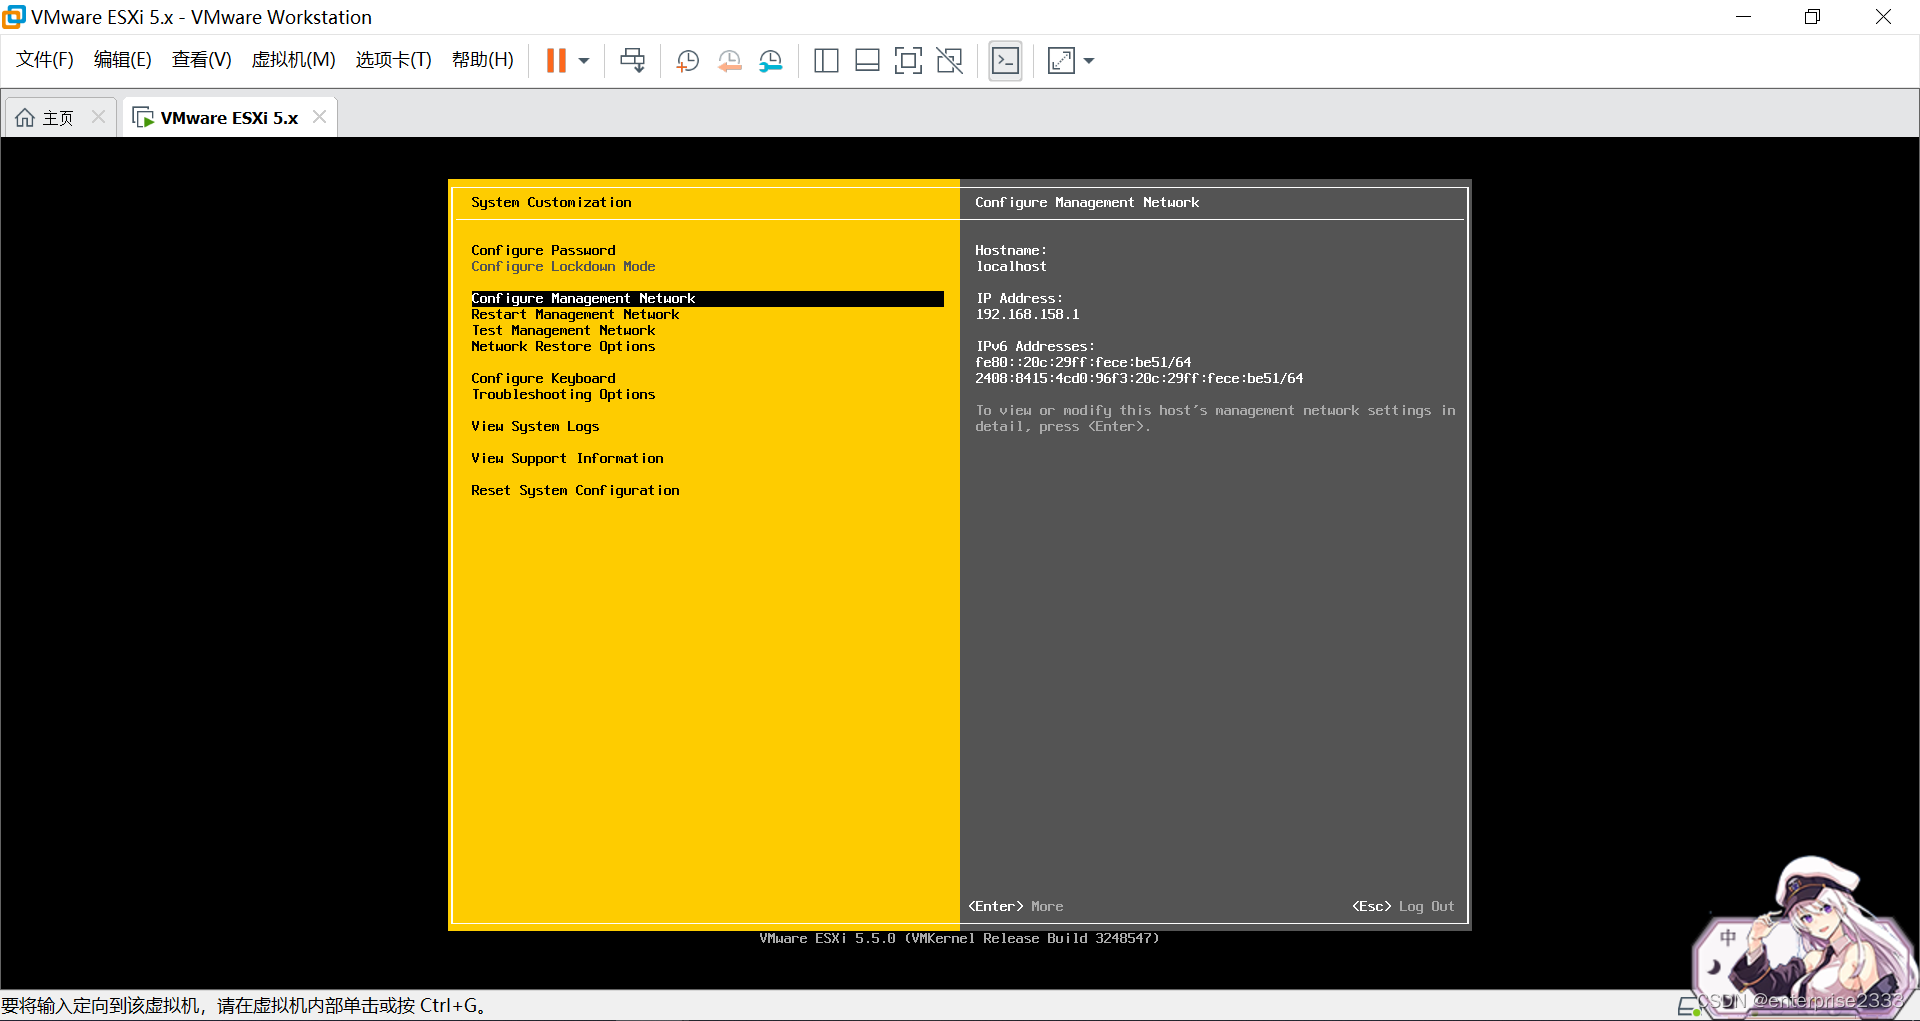This screenshot has width=1920, height=1021.
Task: Take a snapshot of this virtual machine
Action: pyautogui.click(x=687, y=60)
